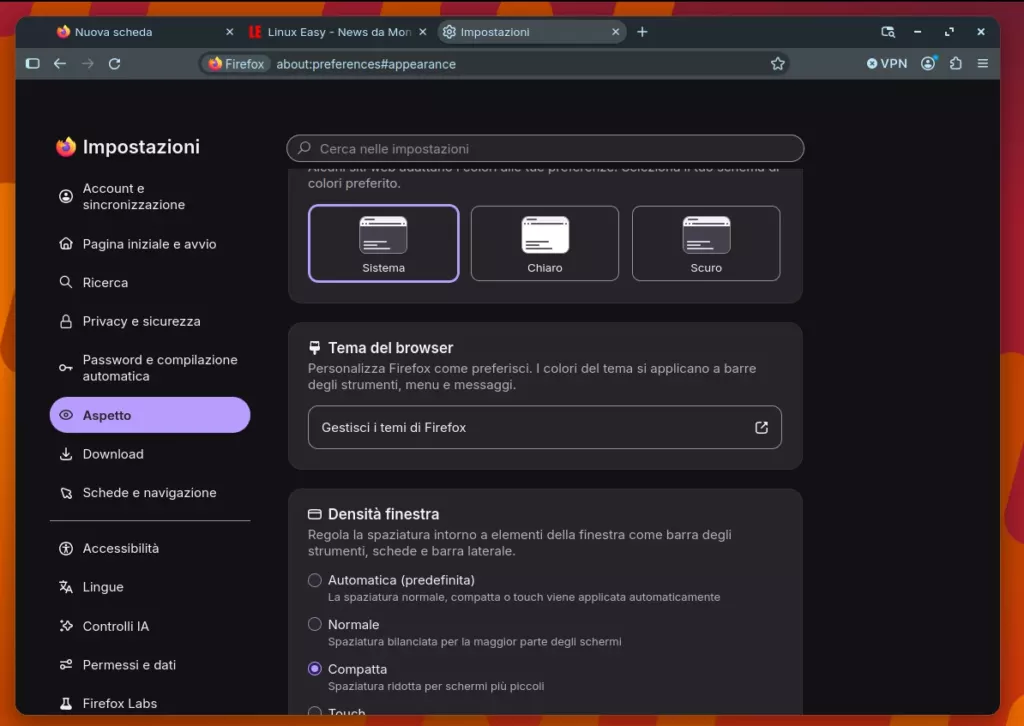
Task: Open Accessibilità settings
Action: tap(150, 548)
